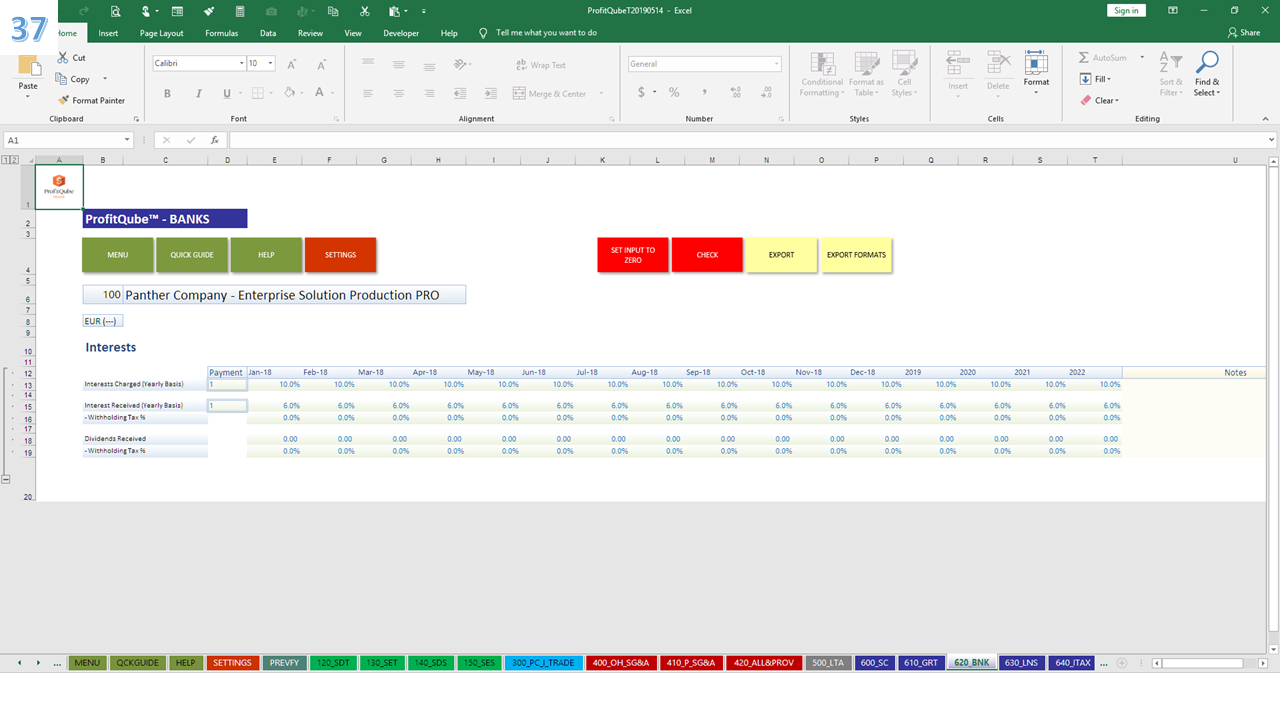Add a new sheet with plus button
The width and height of the screenshot is (1280, 720).
coord(1122,663)
